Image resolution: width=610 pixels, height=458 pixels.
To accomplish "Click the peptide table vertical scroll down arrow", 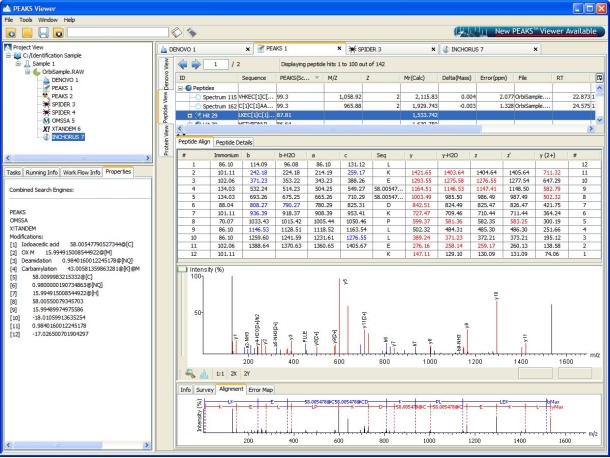I will (599, 120).
